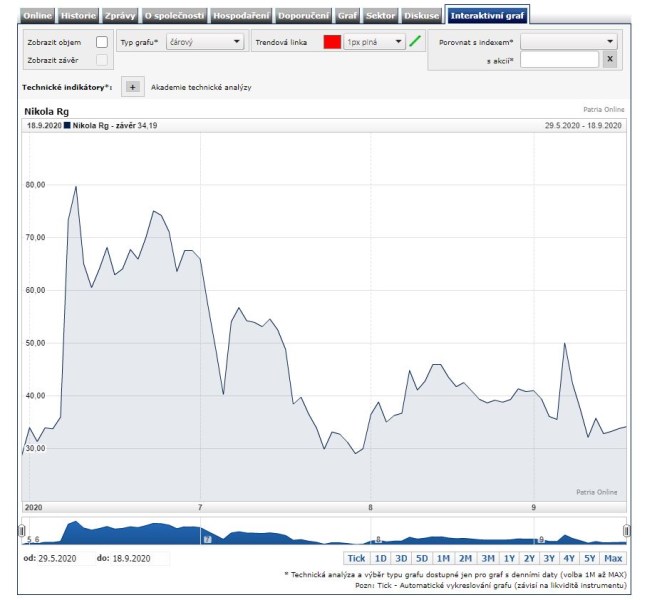Screen dimensions: 647x600
Task: Click the plus icon to add technical indicator
Action: 132,87
